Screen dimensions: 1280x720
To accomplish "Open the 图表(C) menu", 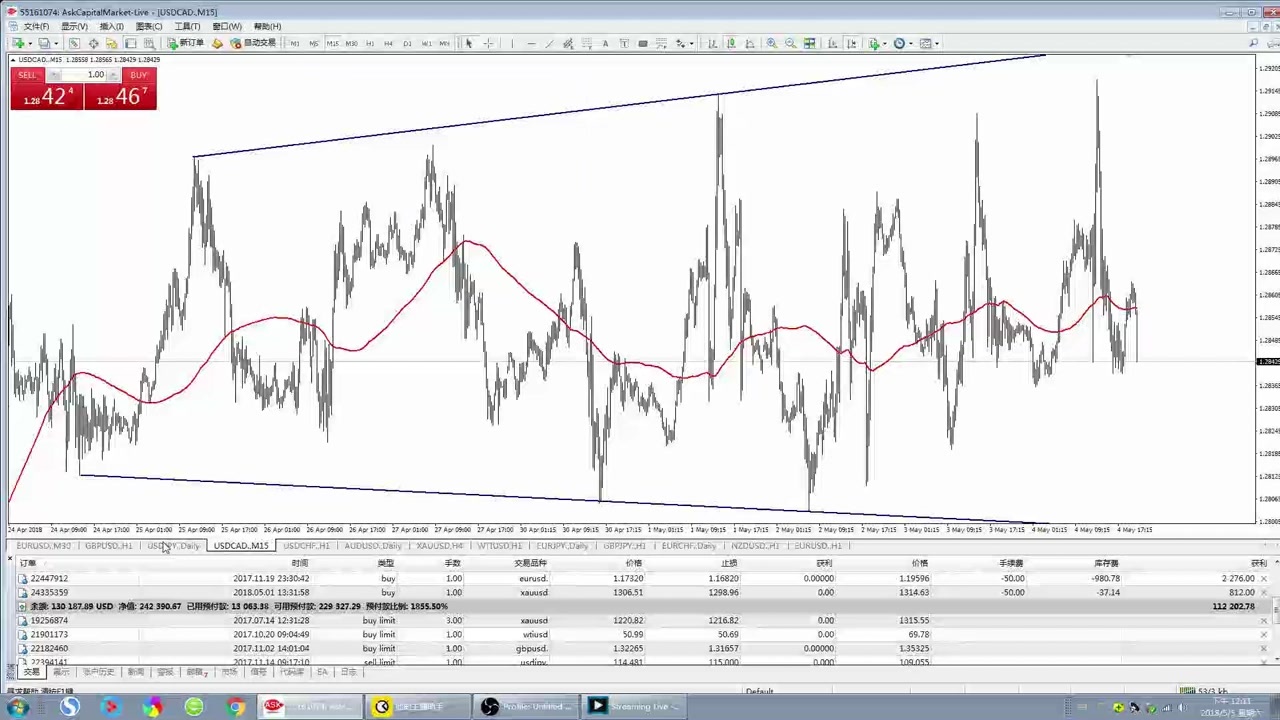I will (149, 26).
